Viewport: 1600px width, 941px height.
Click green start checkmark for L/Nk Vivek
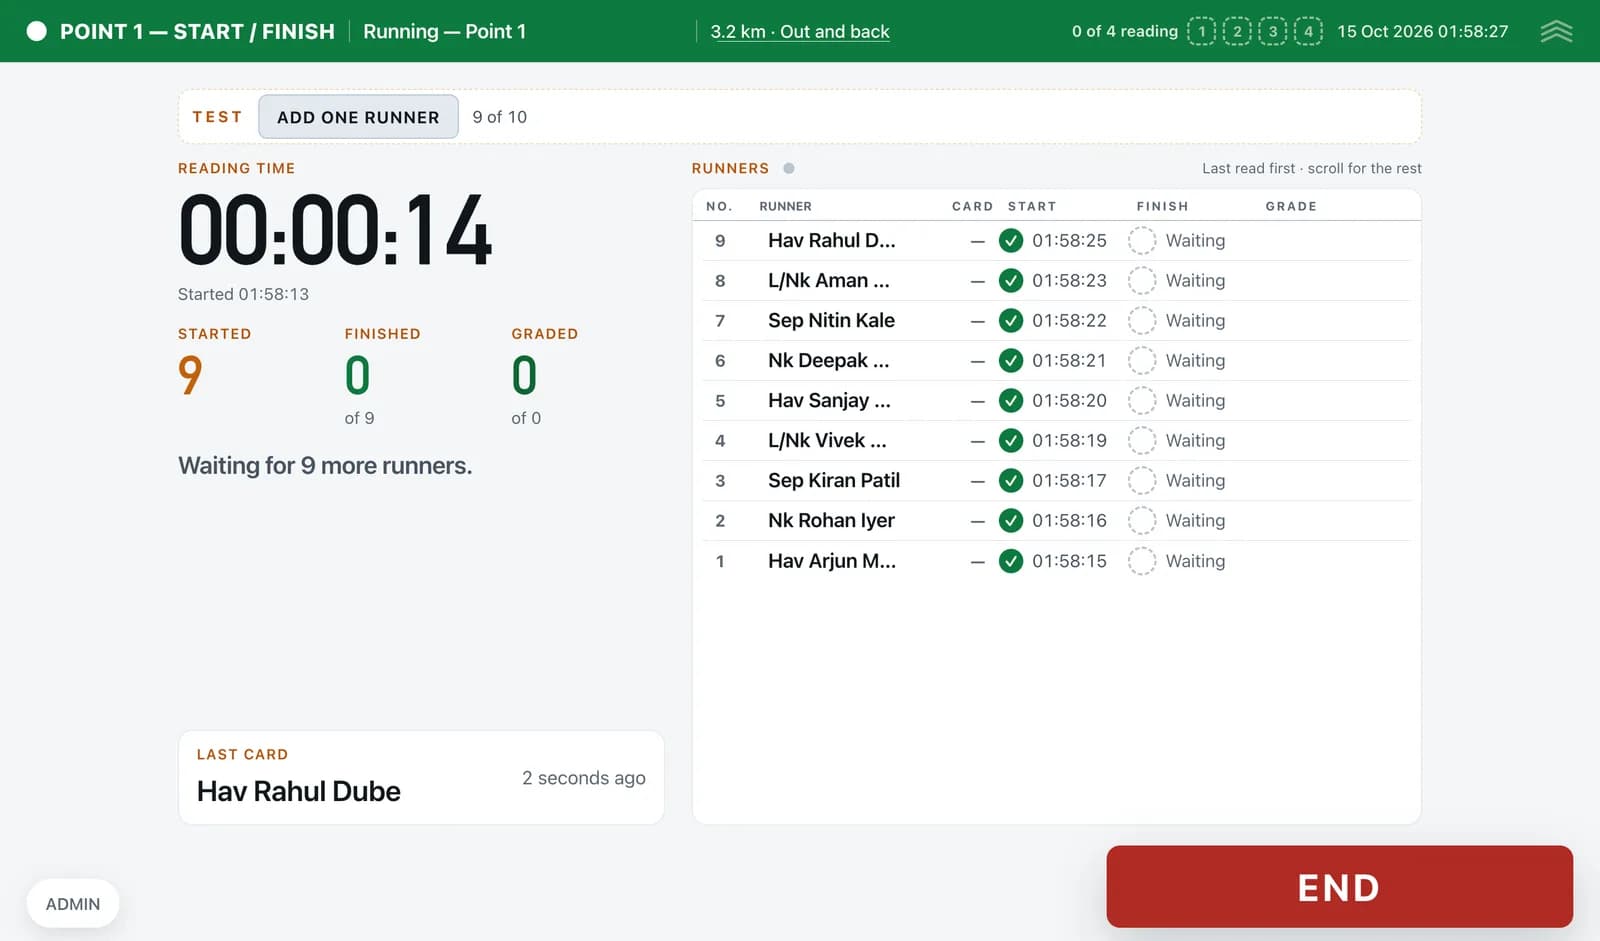click(x=1011, y=440)
